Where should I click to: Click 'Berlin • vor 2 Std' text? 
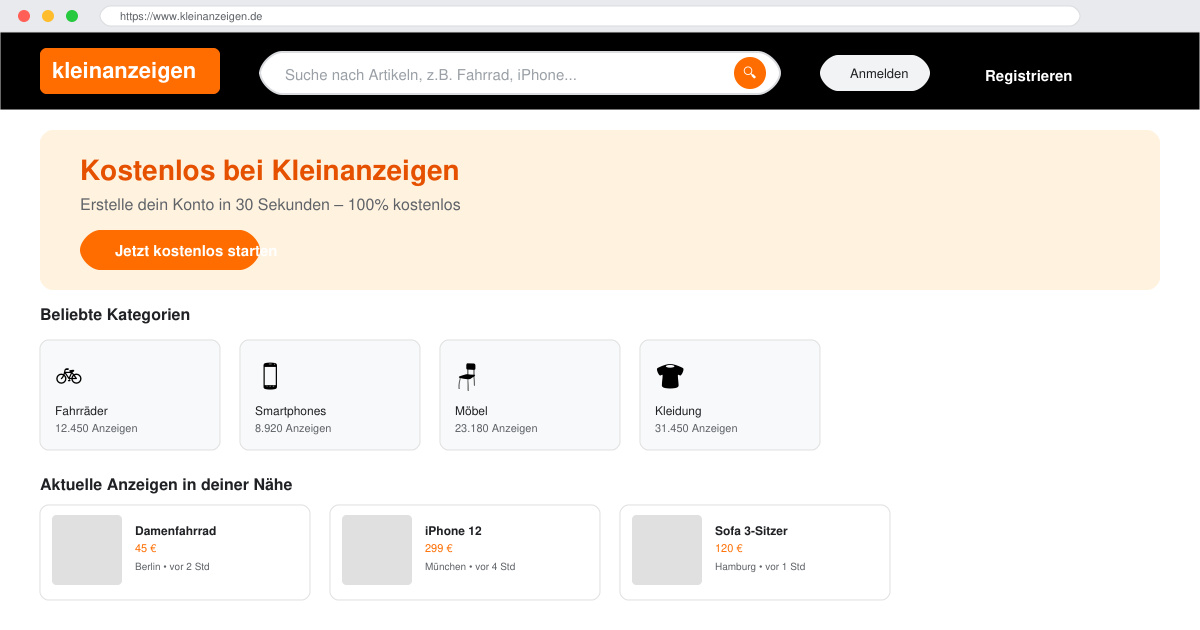[x=172, y=566]
